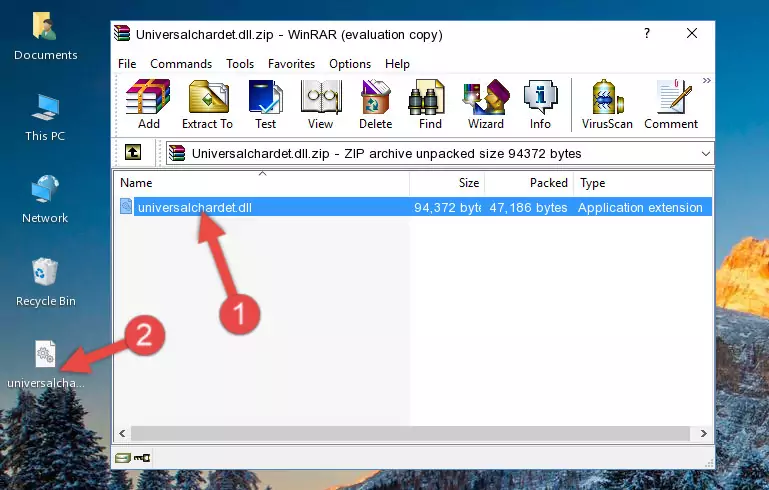
Task: Click the dll file icon in list
Action: pyautogui.click(x=126, y=206)
